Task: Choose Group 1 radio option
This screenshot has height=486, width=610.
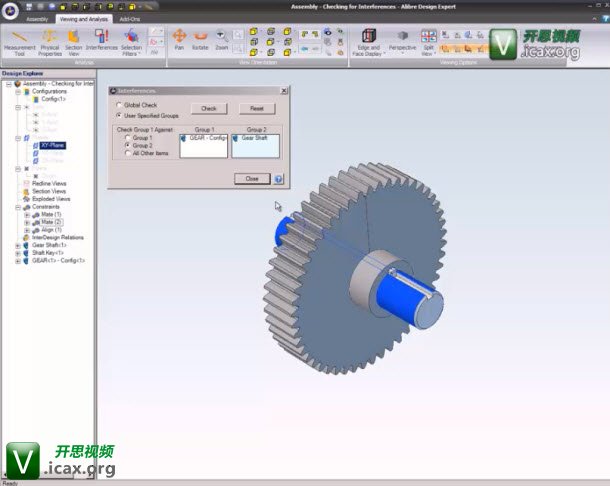Action: 128,137
